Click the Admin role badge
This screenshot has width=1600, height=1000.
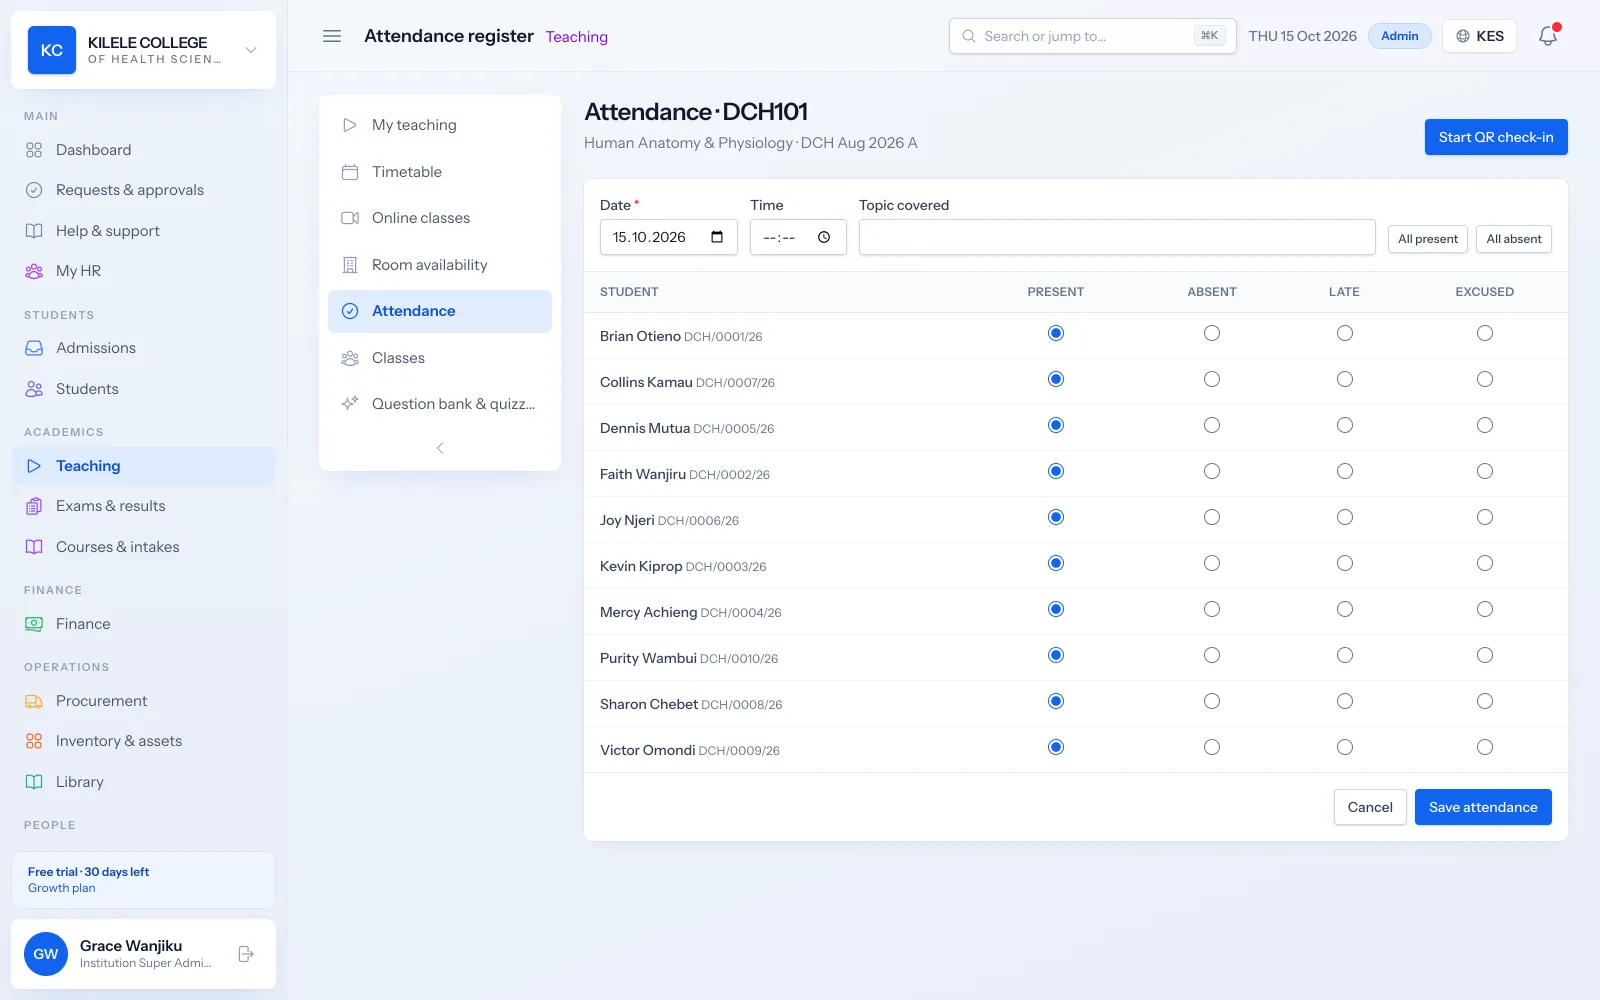(x=1400, y=36)
